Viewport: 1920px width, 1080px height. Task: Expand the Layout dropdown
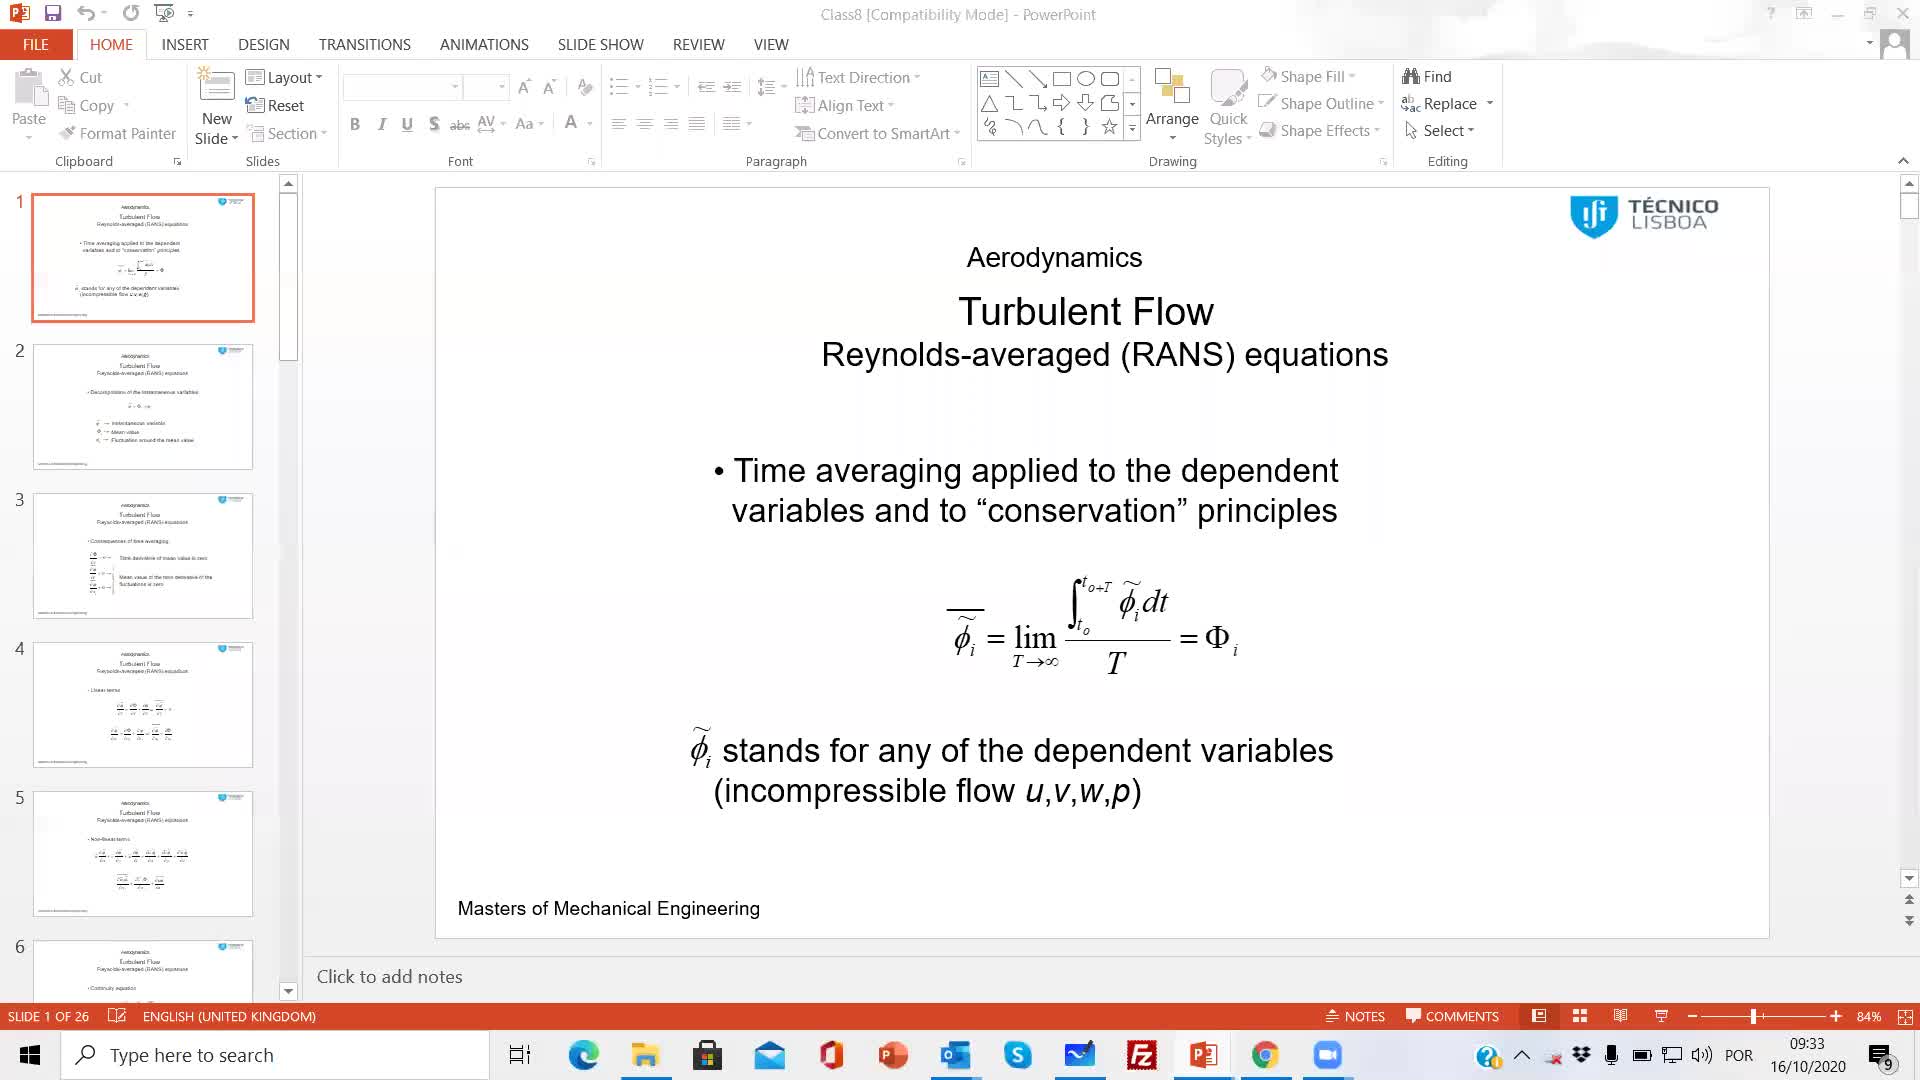pos(285,77)
